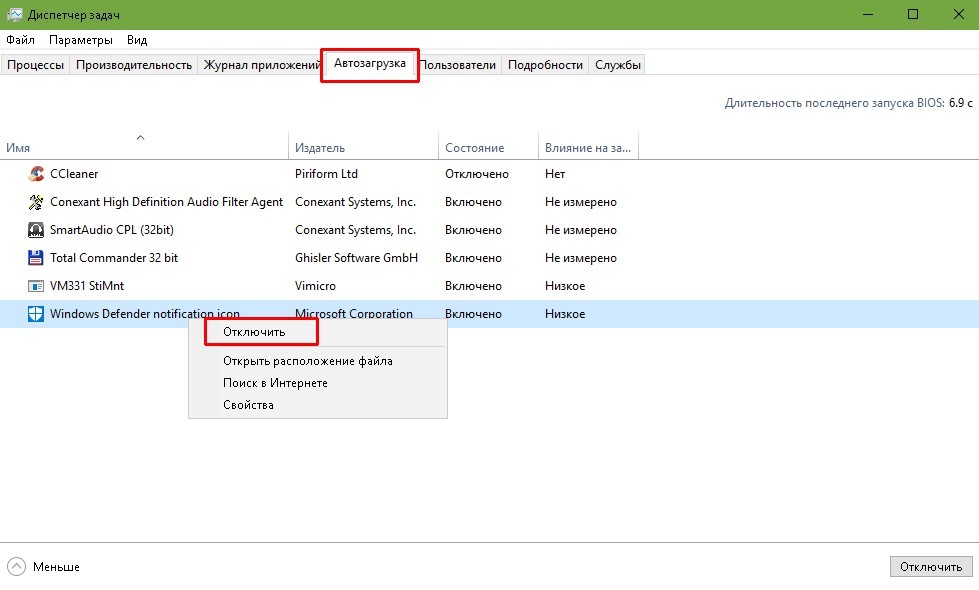Switch to the Журнал приложений tab

(262, 65)
